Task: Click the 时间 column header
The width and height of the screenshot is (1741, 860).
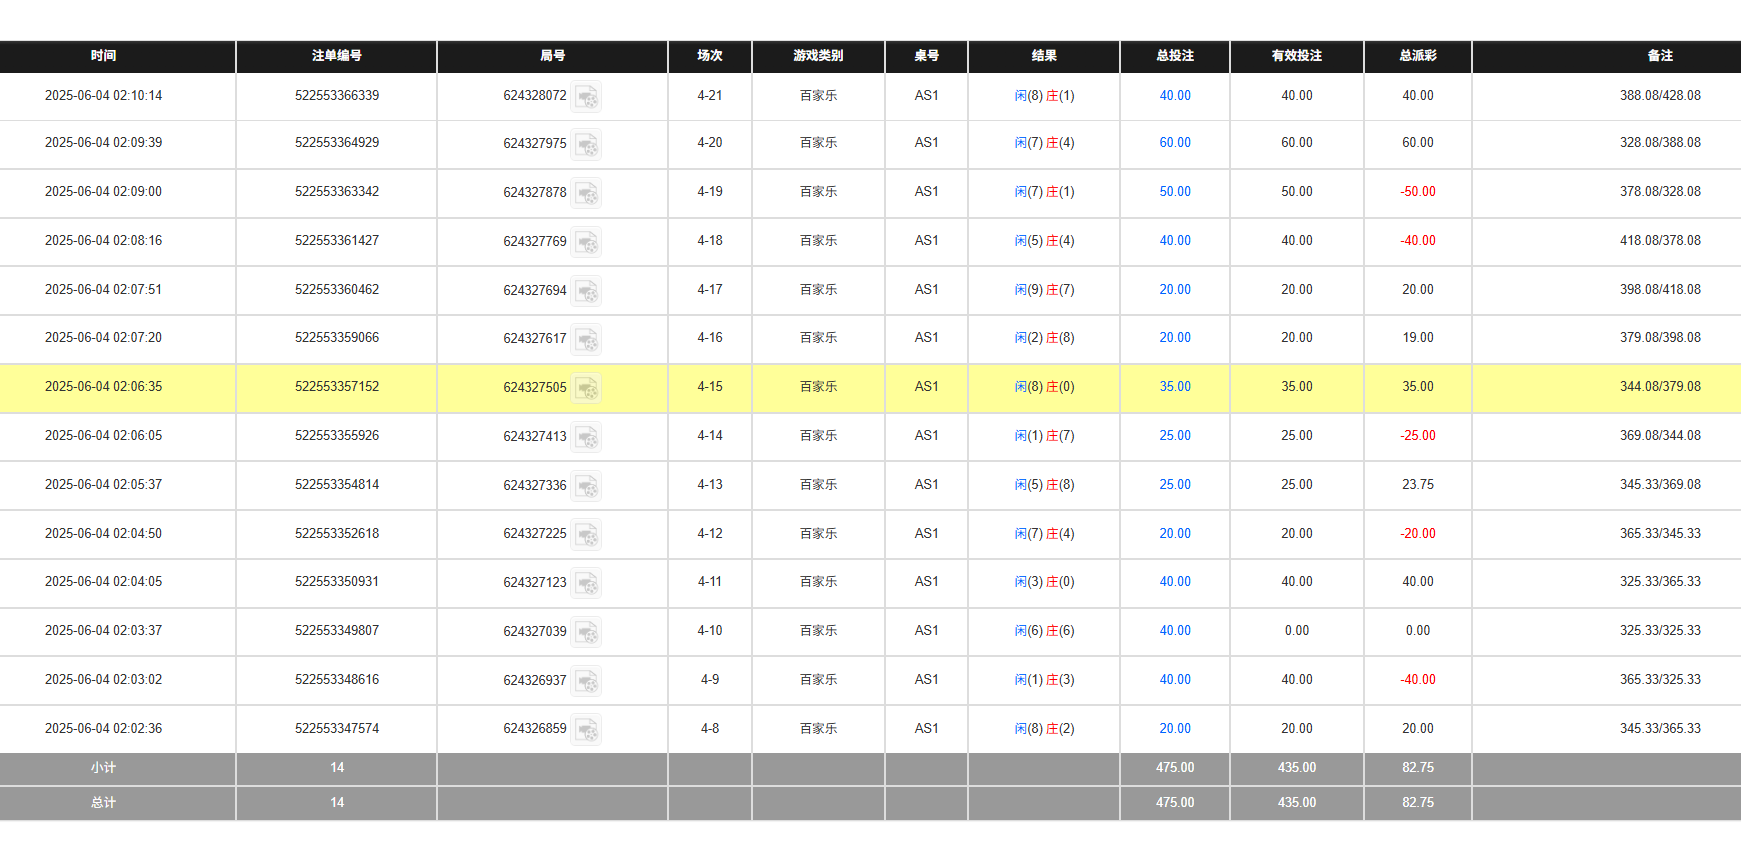Action: pyautogui.click(x=103, y=56)
